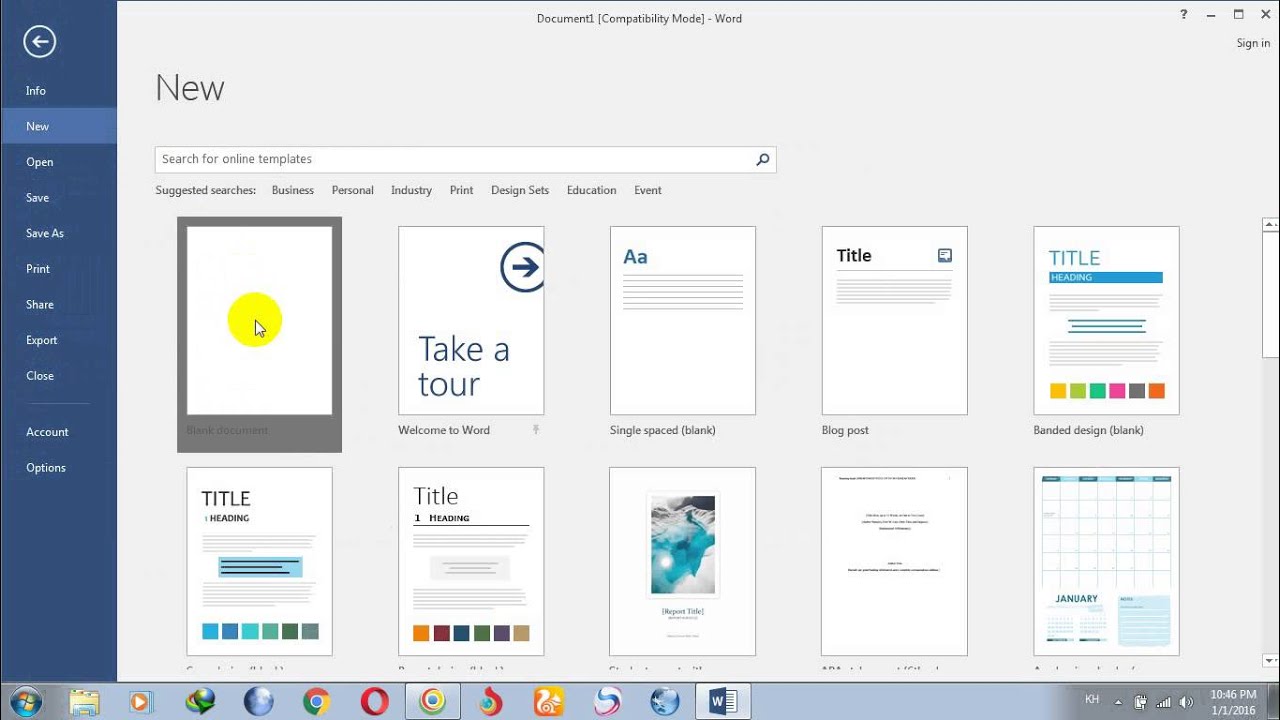Select the Title template with orange swatches
The width and height of the screenshot is (1280, 720).
471,561
